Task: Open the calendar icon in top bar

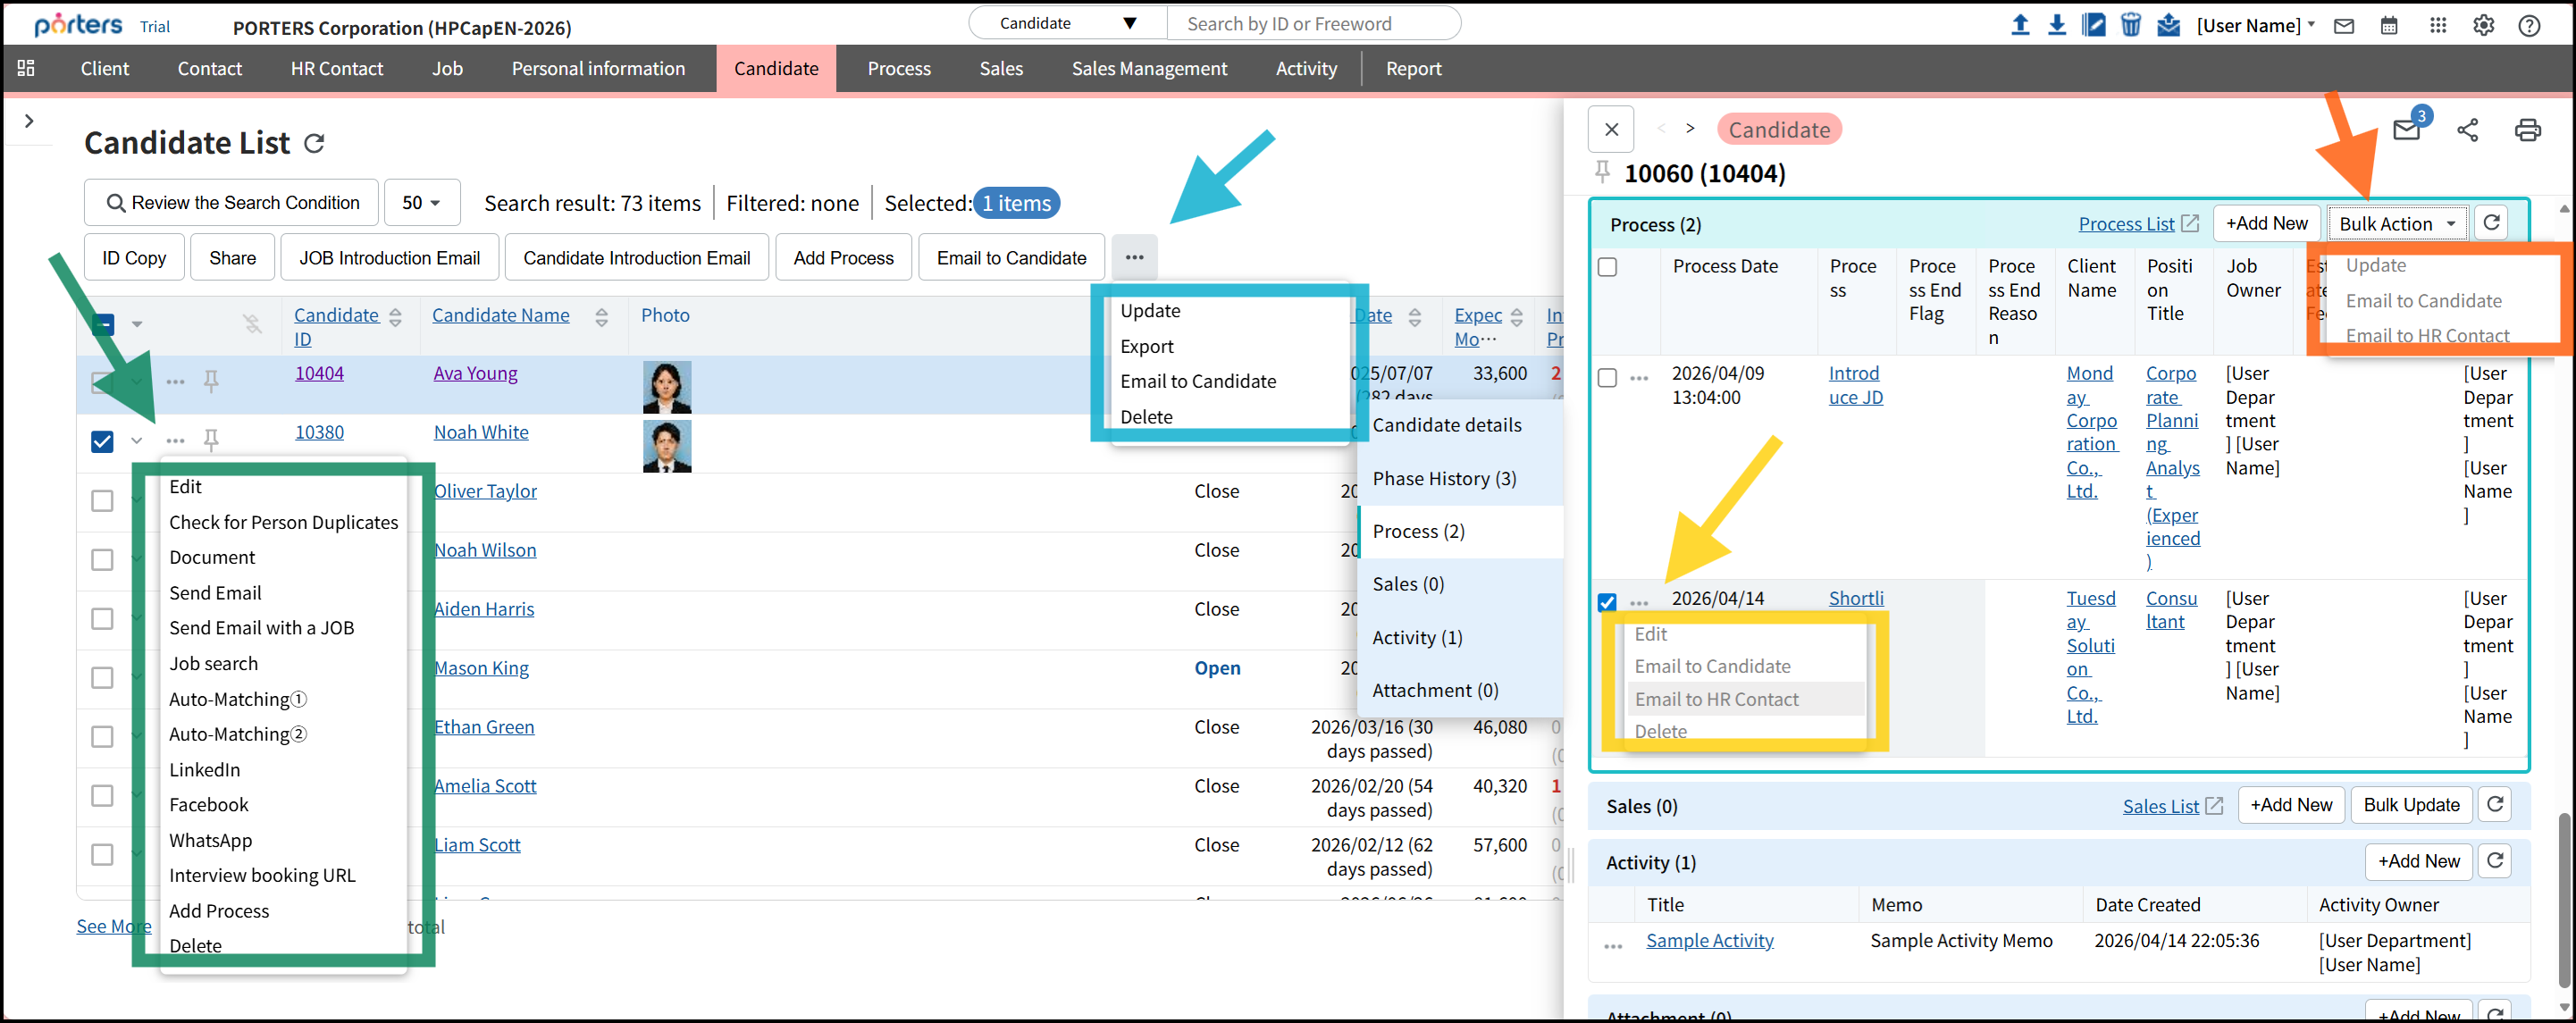Action: 2388,26
